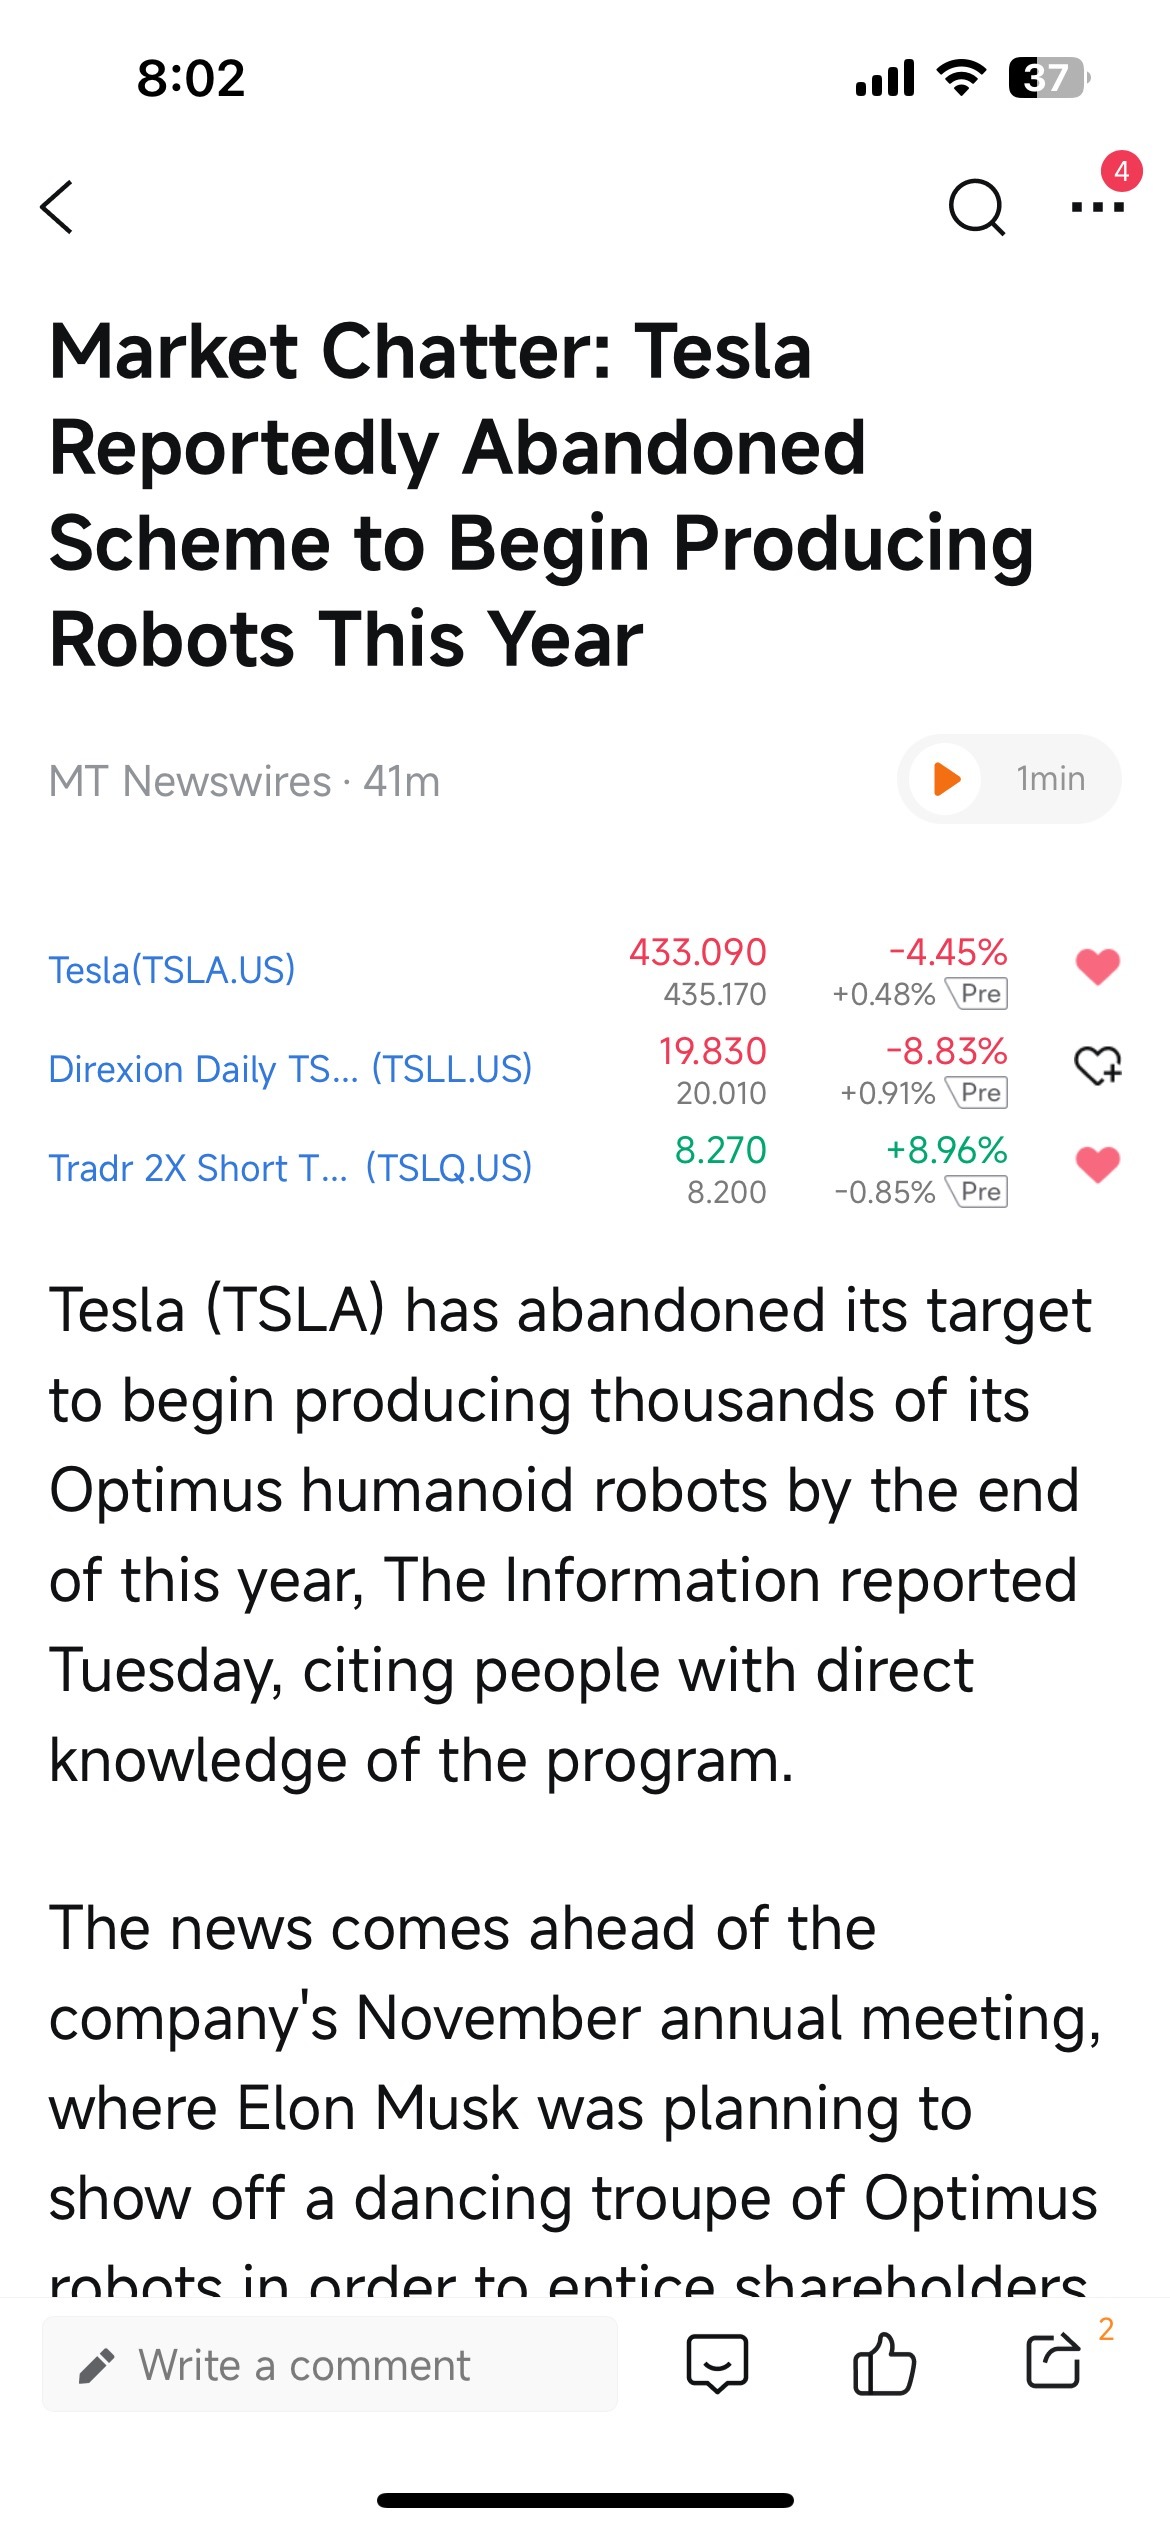
Task: Tap the MT Newswires source label
Action: coord(189,781)
